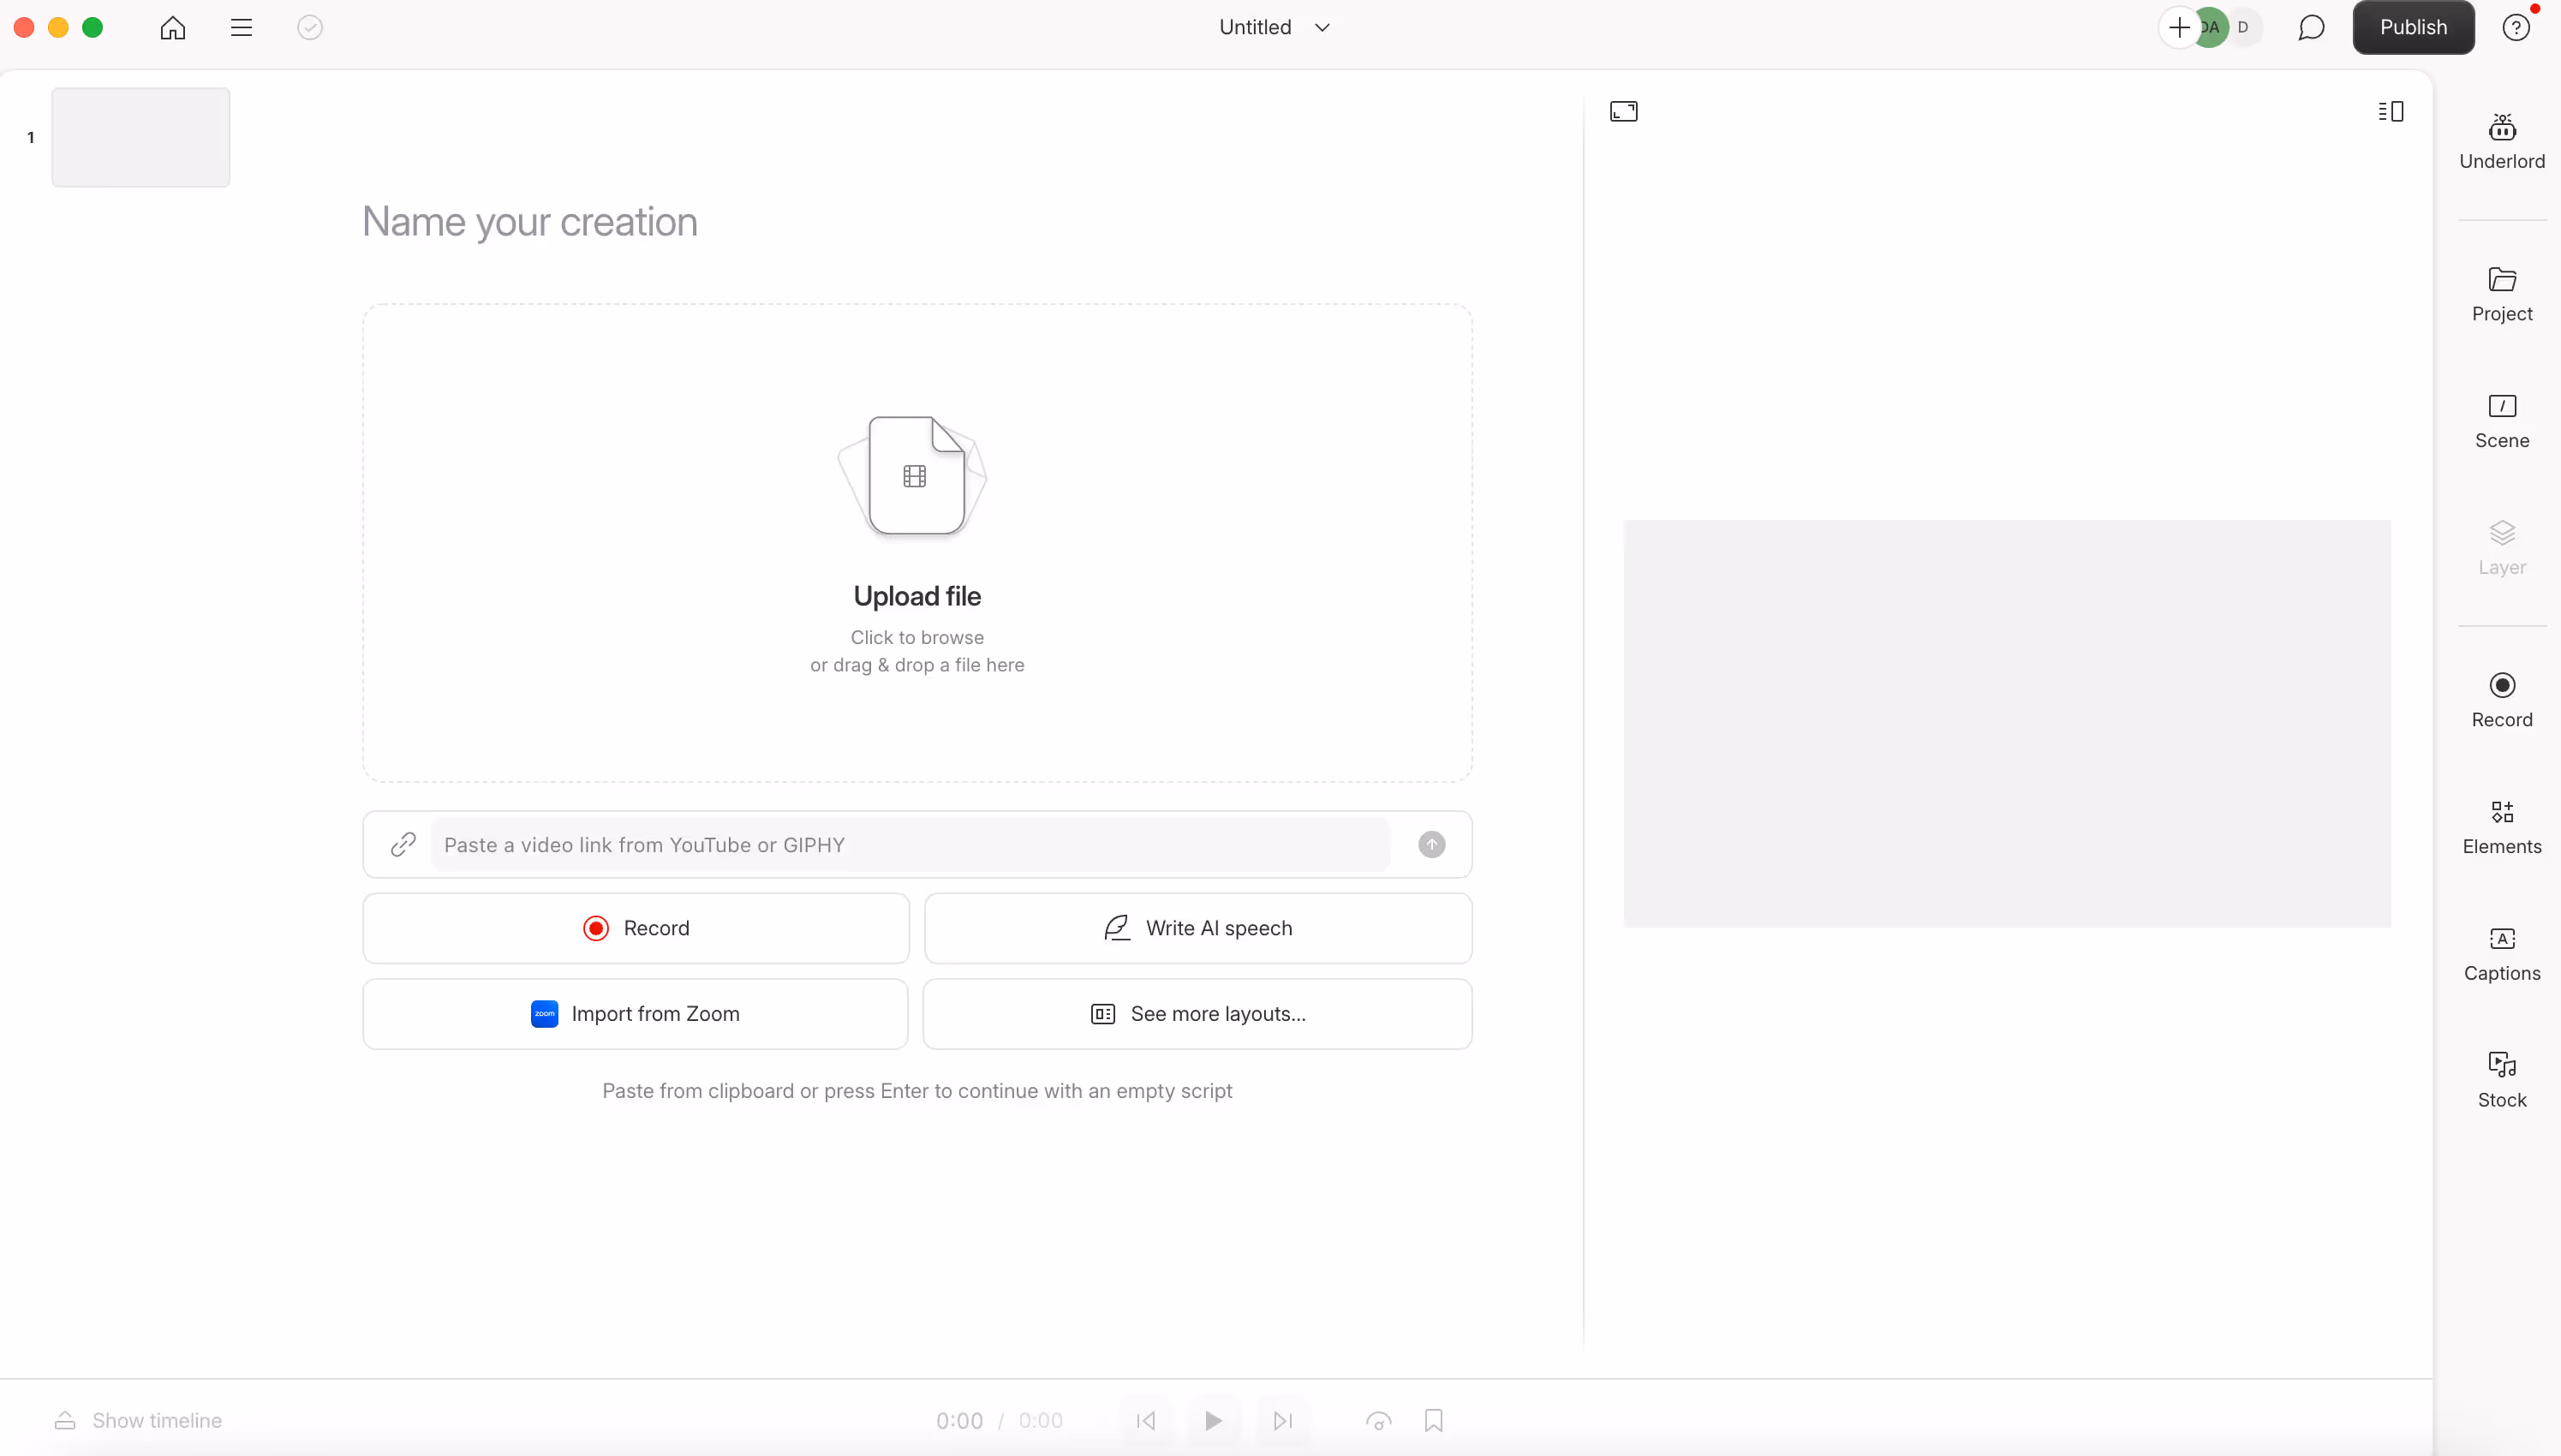Check the sync status checkmark icon

pyautogui.click(x=310, y=28)
